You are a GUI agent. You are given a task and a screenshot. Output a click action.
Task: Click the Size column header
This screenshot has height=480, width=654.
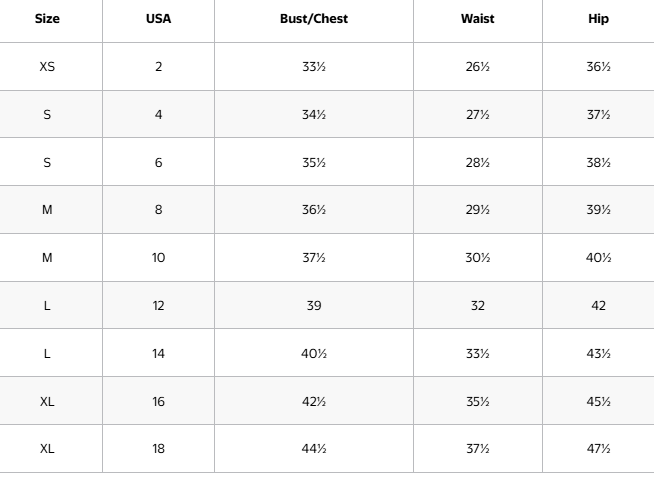coord(47,19)
